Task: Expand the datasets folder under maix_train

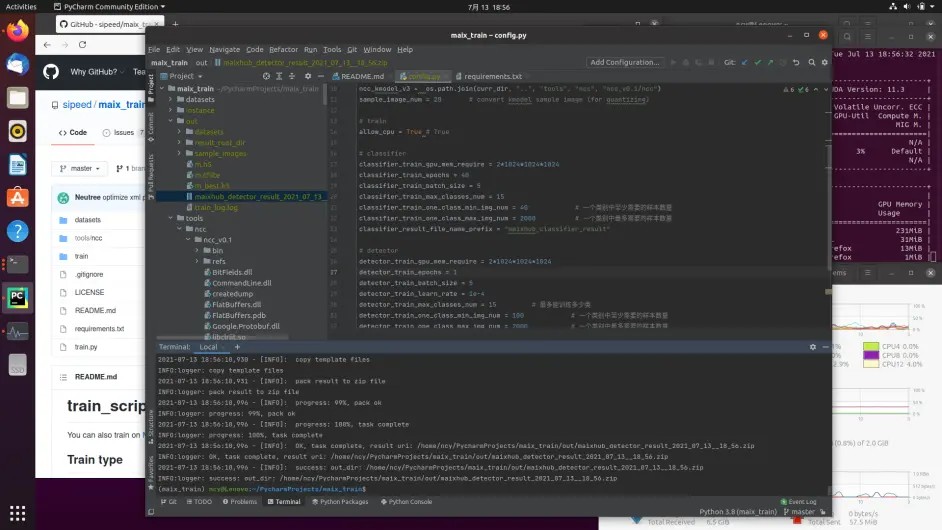Action: pyautogui.click(x=171, y=99)
